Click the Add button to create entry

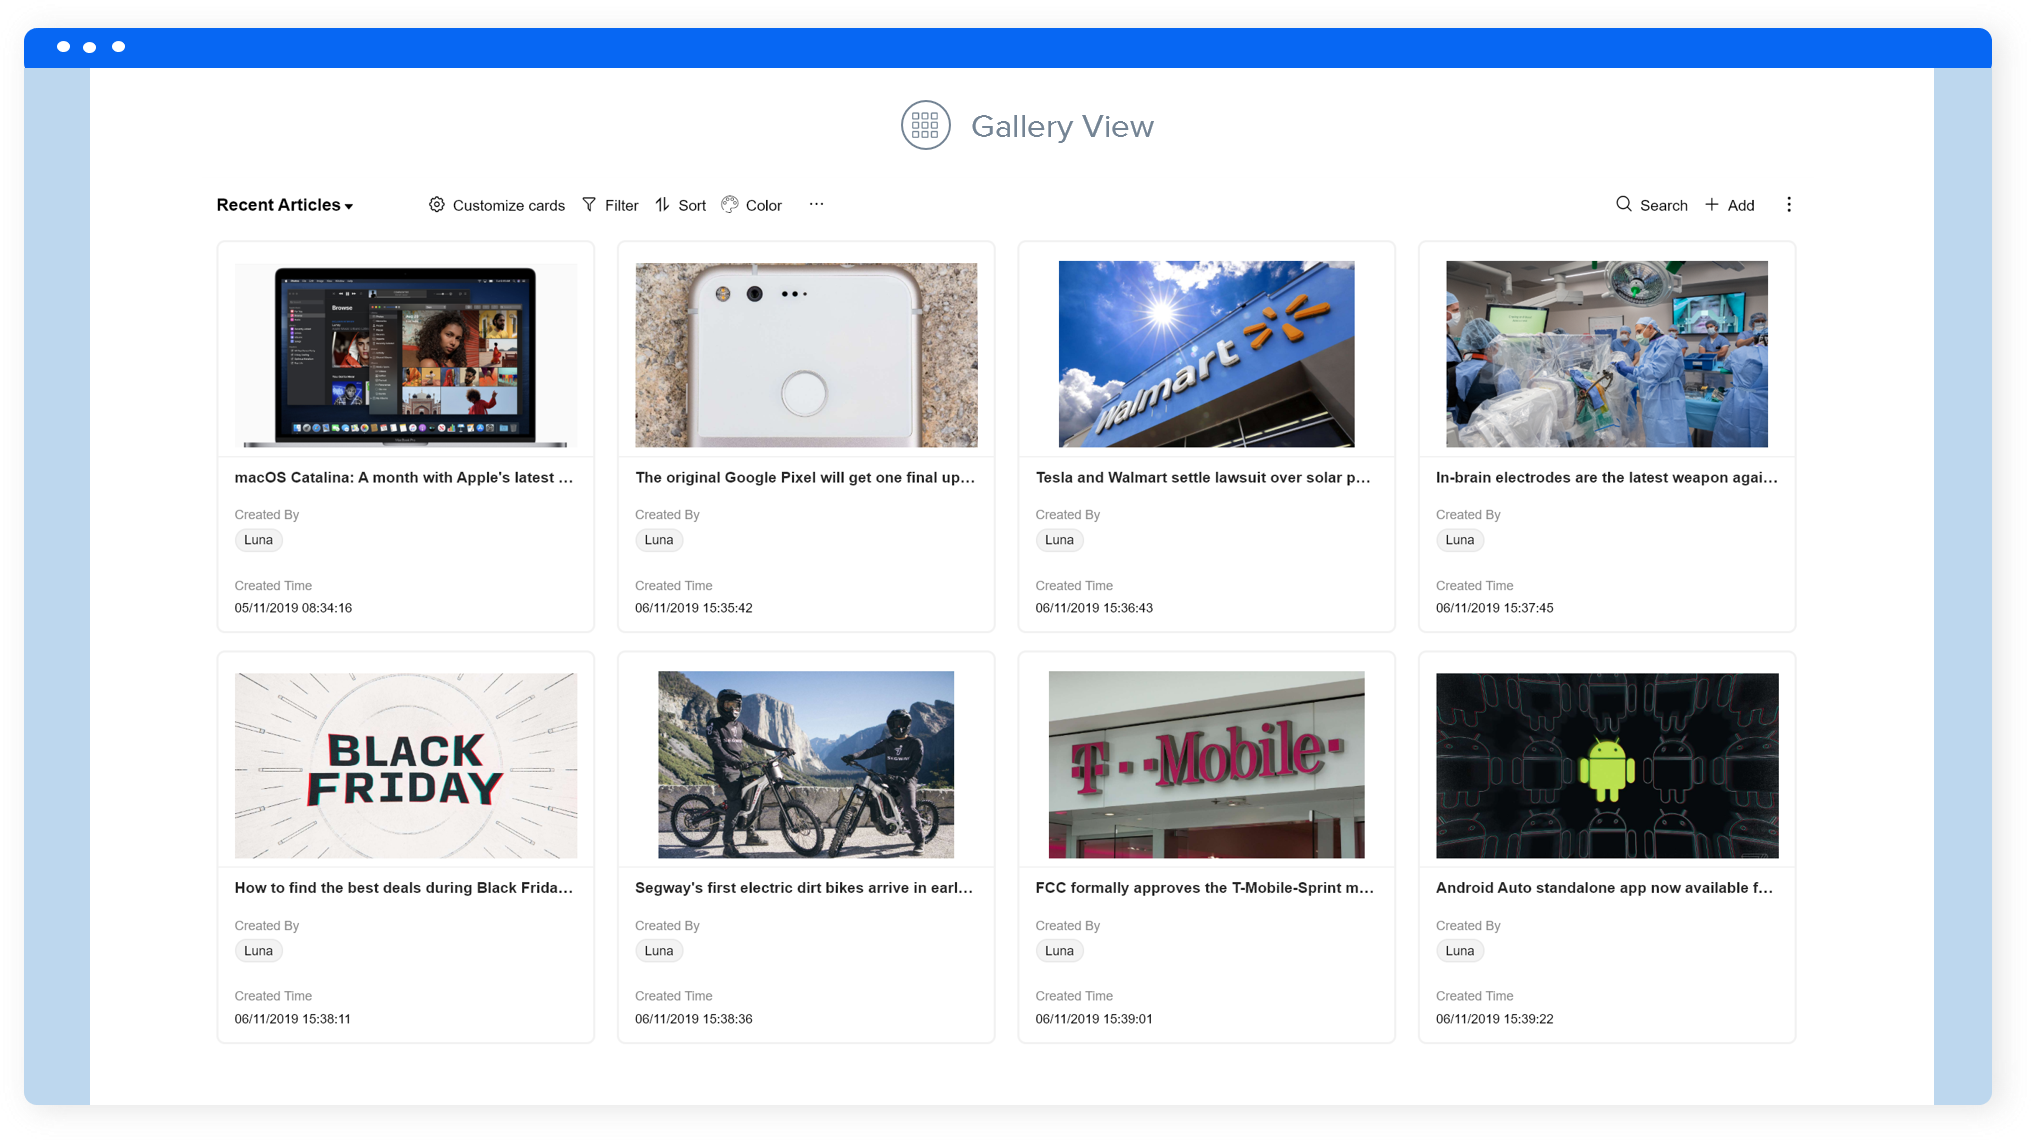[1730, 205]
